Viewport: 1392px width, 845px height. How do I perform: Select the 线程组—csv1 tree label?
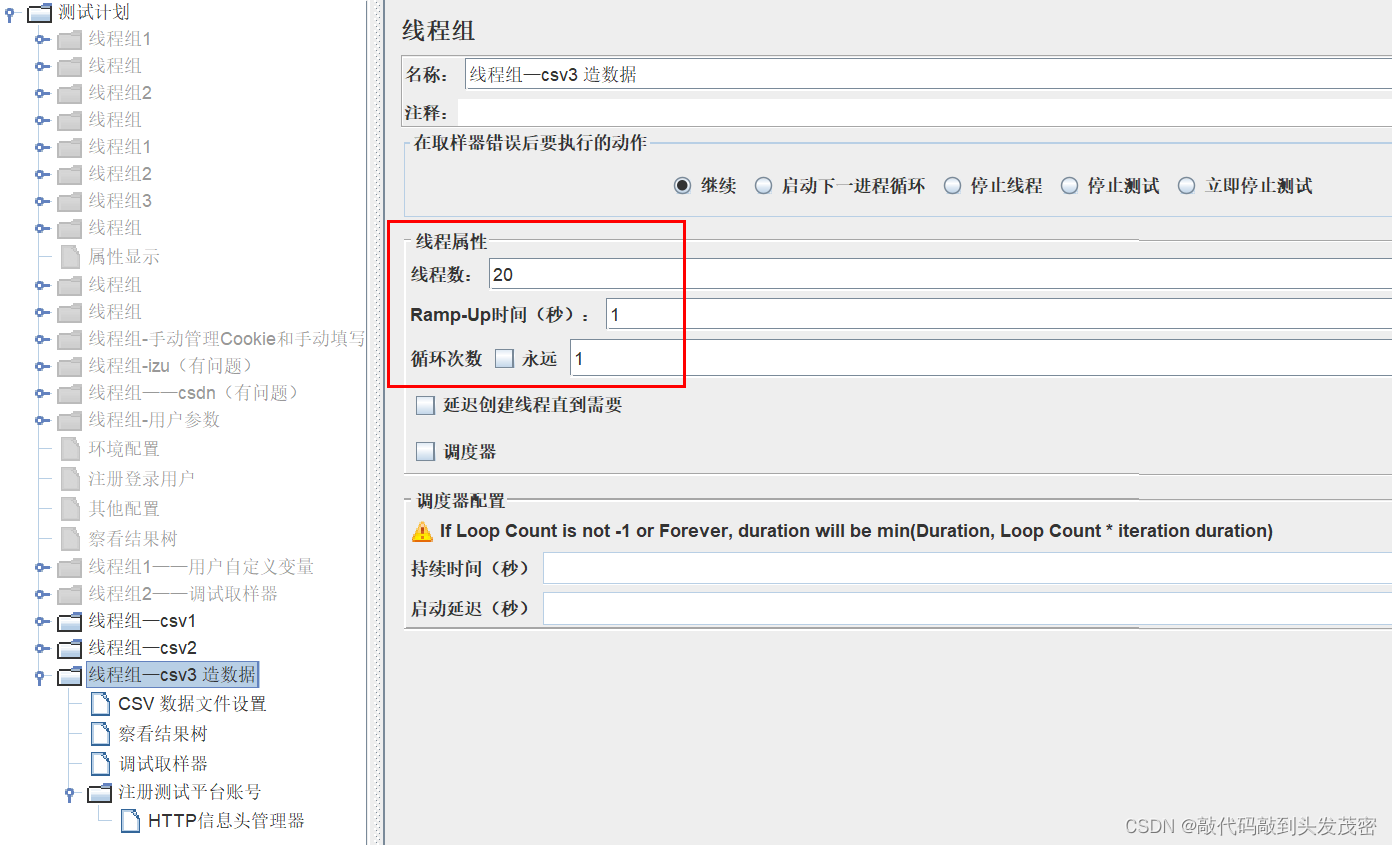[143, 621]
